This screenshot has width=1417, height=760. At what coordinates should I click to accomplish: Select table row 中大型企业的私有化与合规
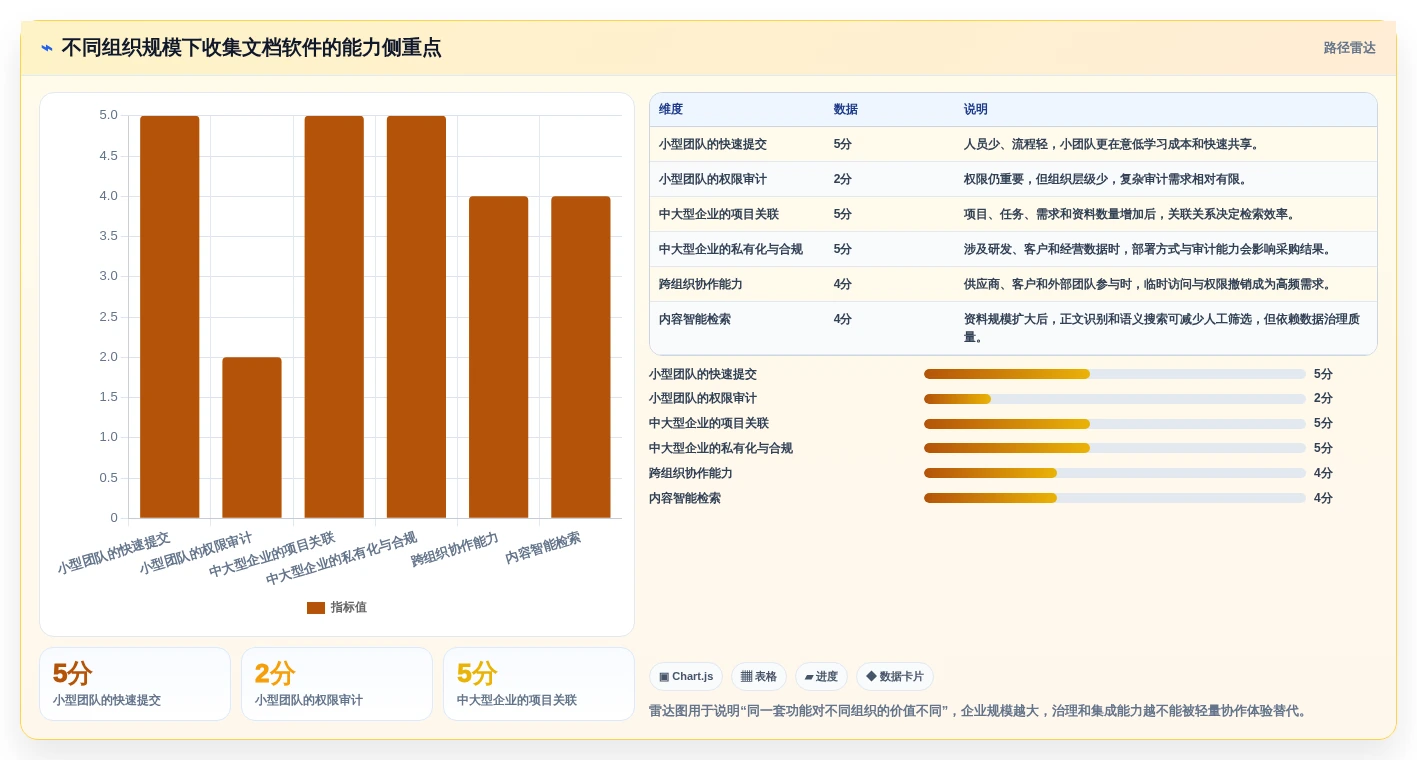click(1013, 249)
